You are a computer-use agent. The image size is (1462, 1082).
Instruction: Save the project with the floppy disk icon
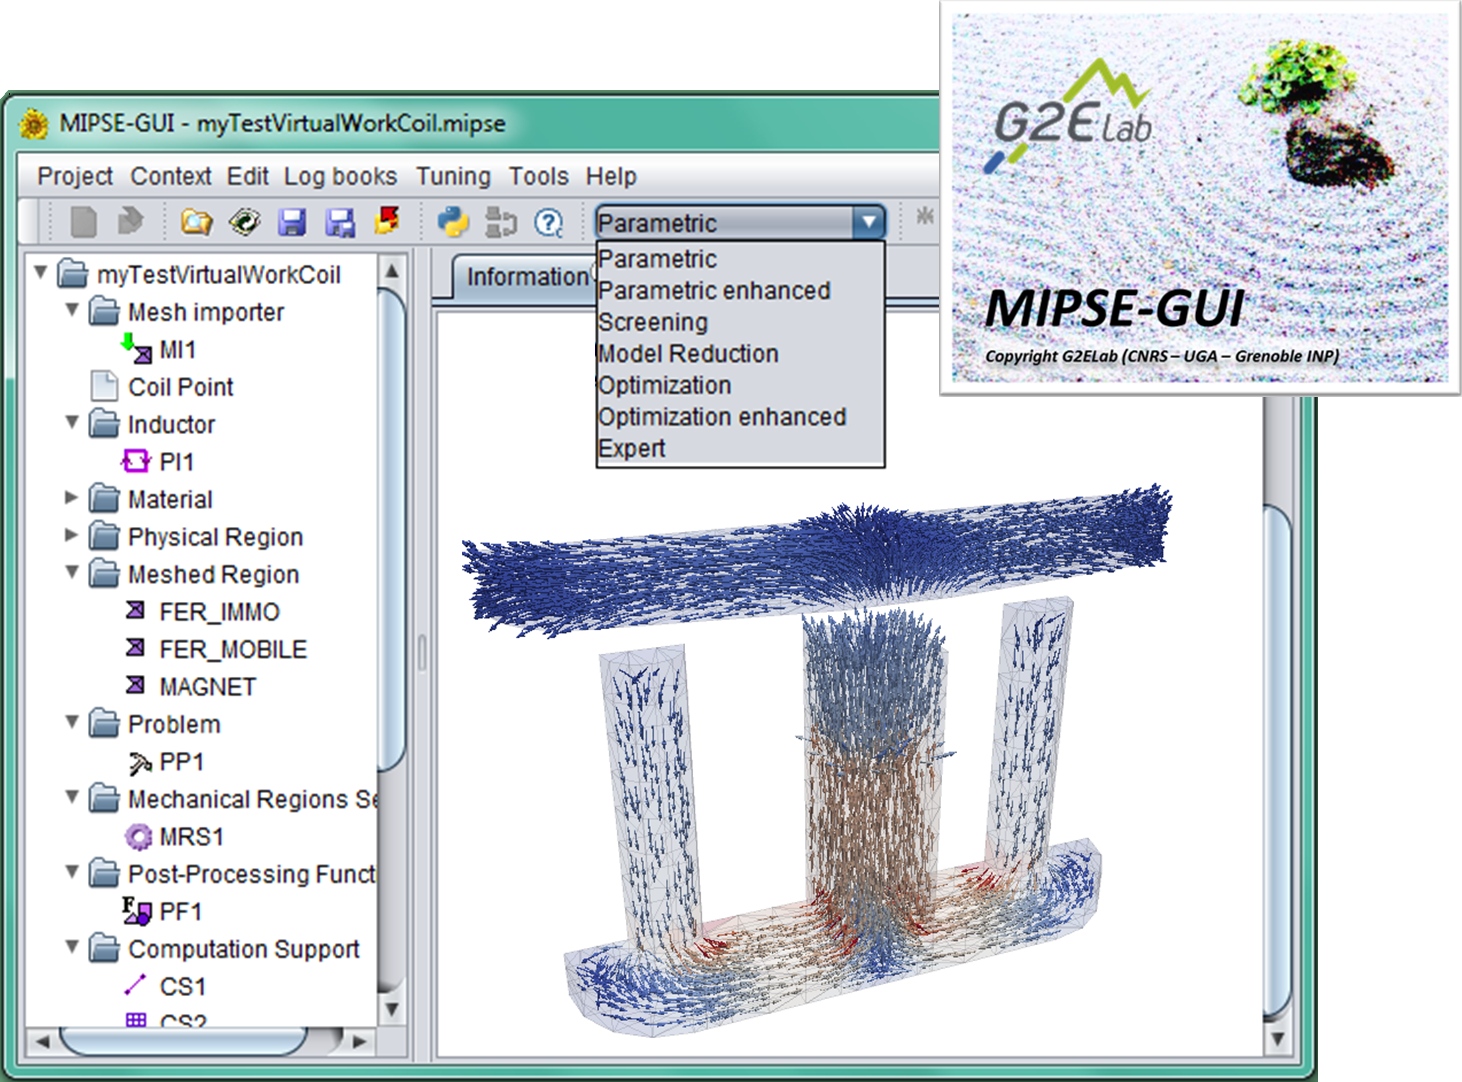click(x=292, y=222)
